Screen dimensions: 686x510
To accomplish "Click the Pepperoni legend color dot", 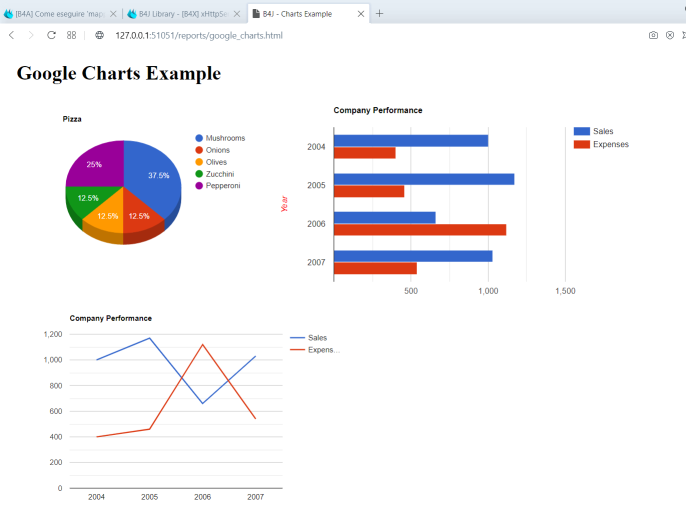I will point(199,186).
